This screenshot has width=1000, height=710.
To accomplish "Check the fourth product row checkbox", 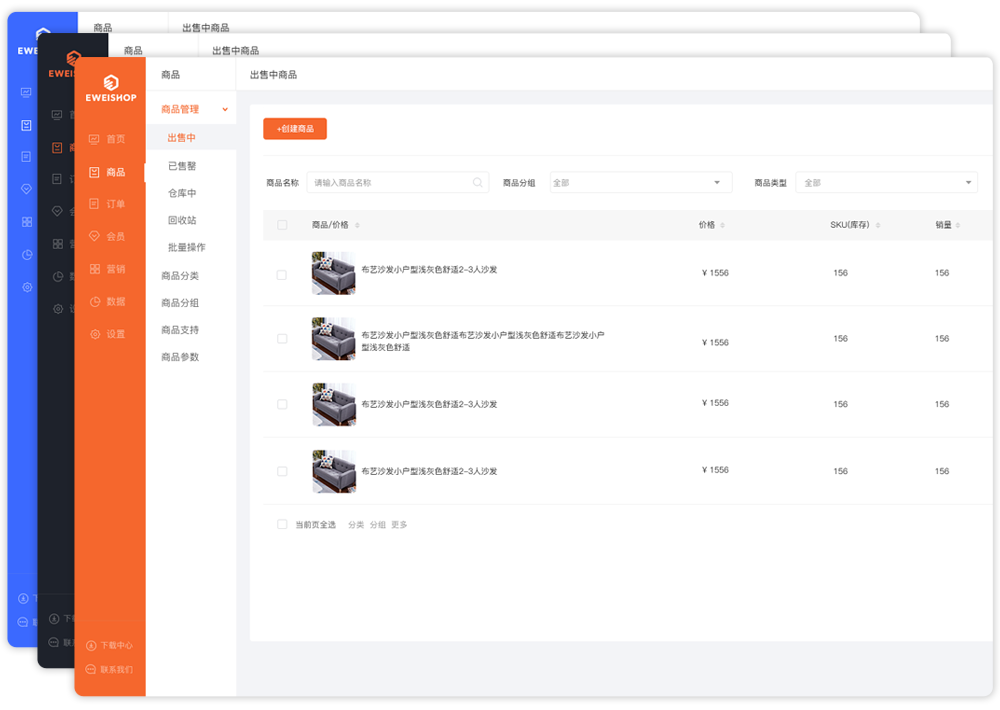I will click(x=282, y=471).
